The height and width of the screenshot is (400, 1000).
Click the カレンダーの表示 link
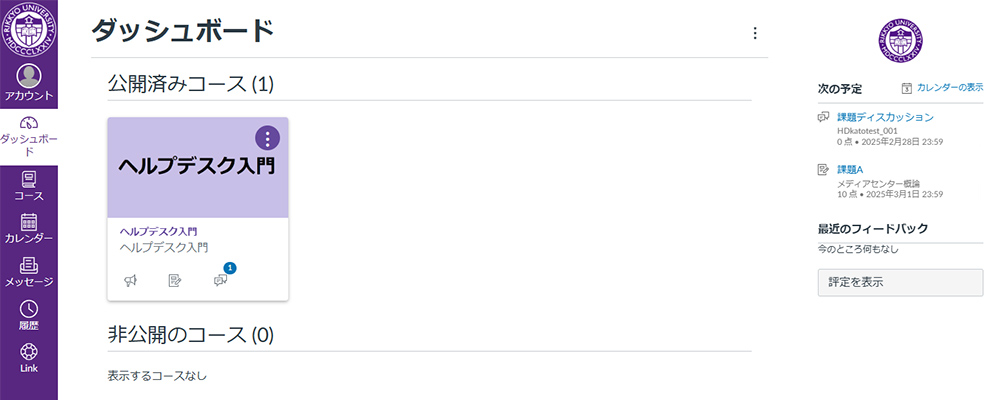pos(950,87)
